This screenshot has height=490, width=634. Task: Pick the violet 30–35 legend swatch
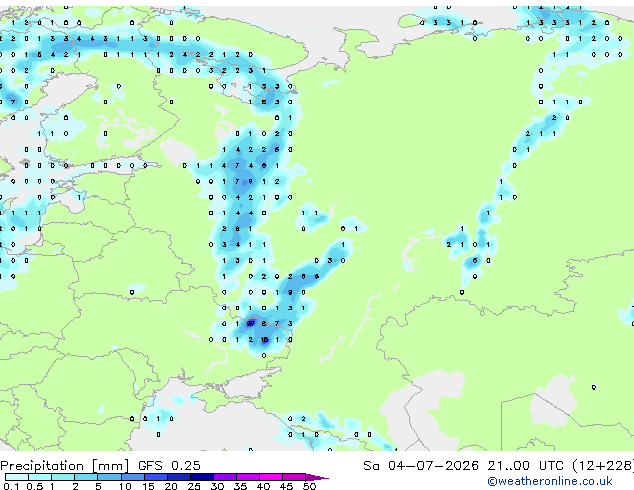point(225,477)
